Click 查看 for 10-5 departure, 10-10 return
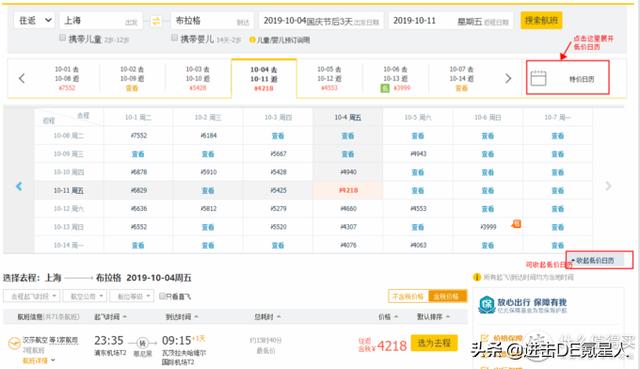This screenshot has width=640, height=369. pyautogui.click(x=418, y=172)
